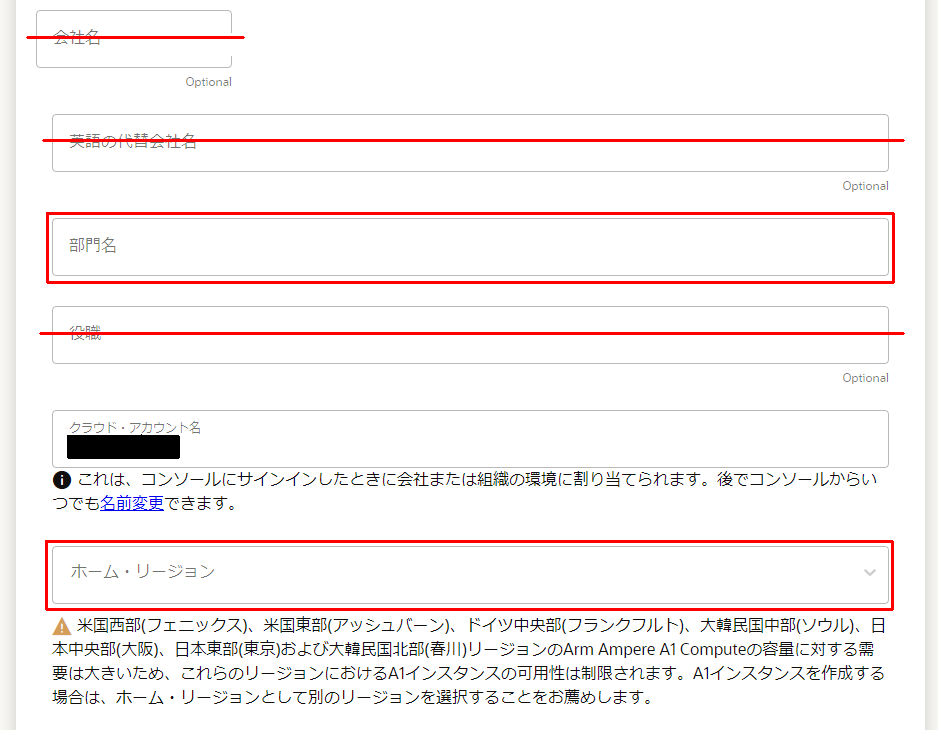Click into the 部門名 input field
The image size is (938, 730).
(x=470, y=247)
